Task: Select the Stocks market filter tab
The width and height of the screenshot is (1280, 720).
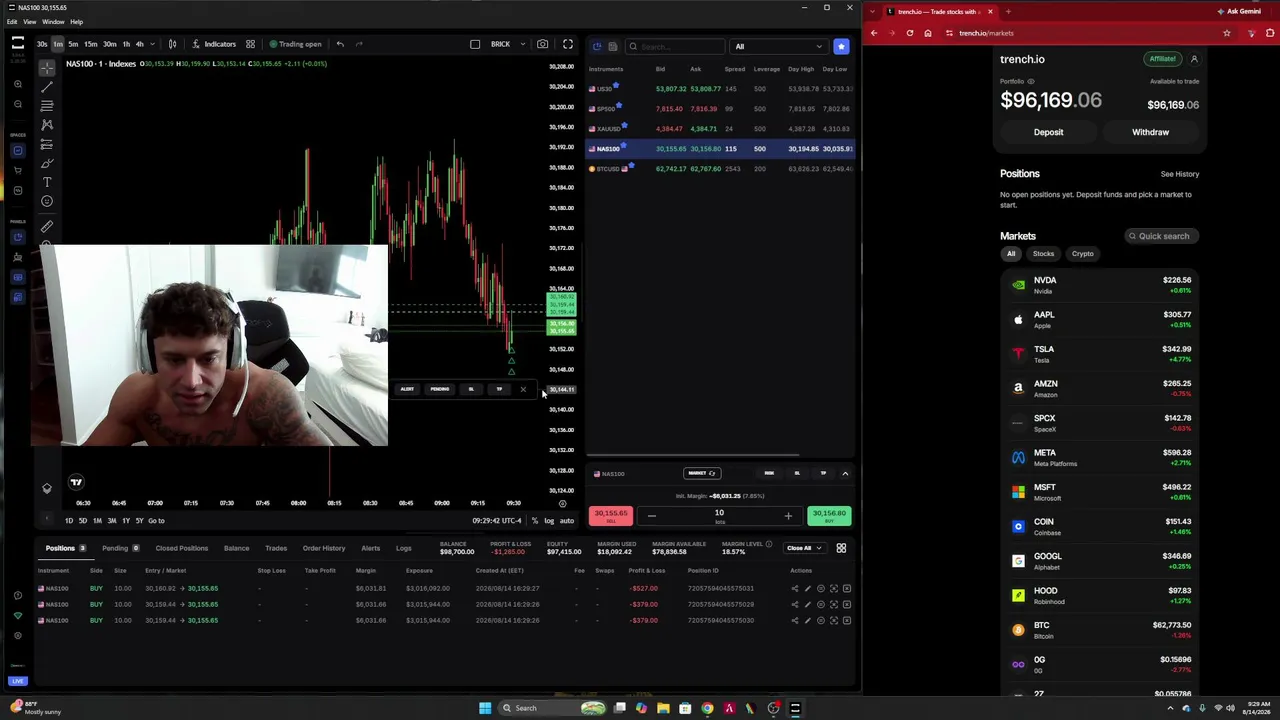Action: coord(1043,254)
